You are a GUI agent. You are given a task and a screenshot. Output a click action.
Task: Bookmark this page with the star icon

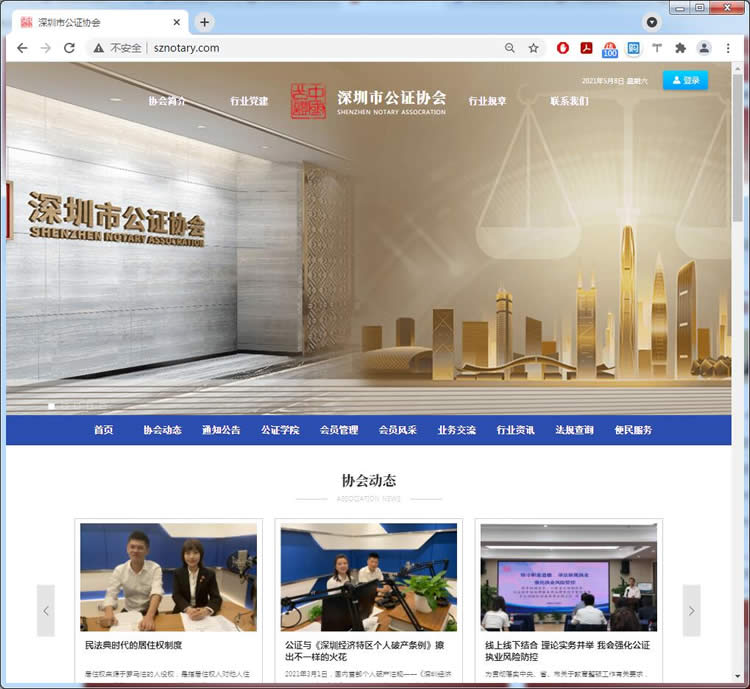533,48
